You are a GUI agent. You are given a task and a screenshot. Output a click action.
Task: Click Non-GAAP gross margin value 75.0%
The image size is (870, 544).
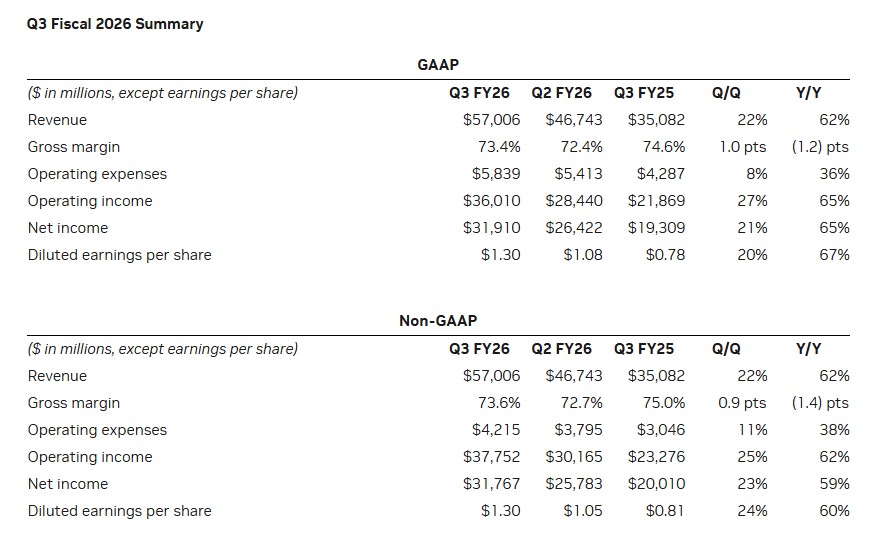pyautogui.click(x=664, y=403)
